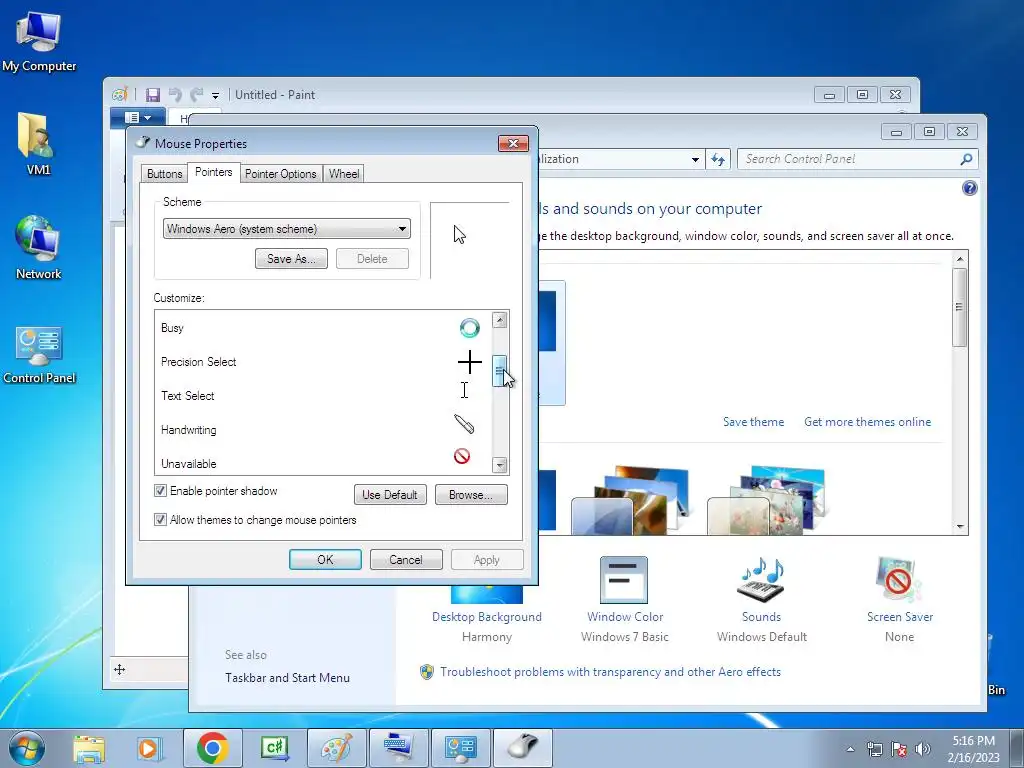This screenshot has height=768, width=1024.
Task: Click Undo icon in Paint toolbar
Action: coord(175,95)
